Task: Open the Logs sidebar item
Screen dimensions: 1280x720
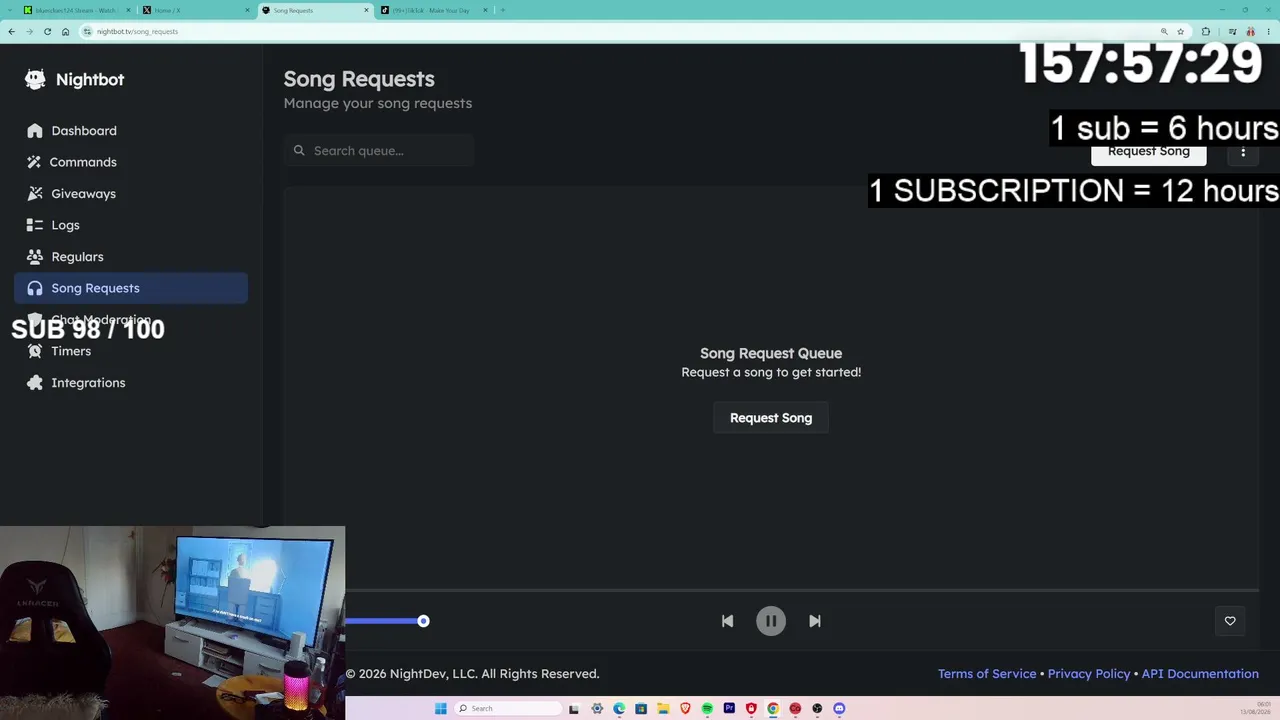Action: [x=131, y=225]
